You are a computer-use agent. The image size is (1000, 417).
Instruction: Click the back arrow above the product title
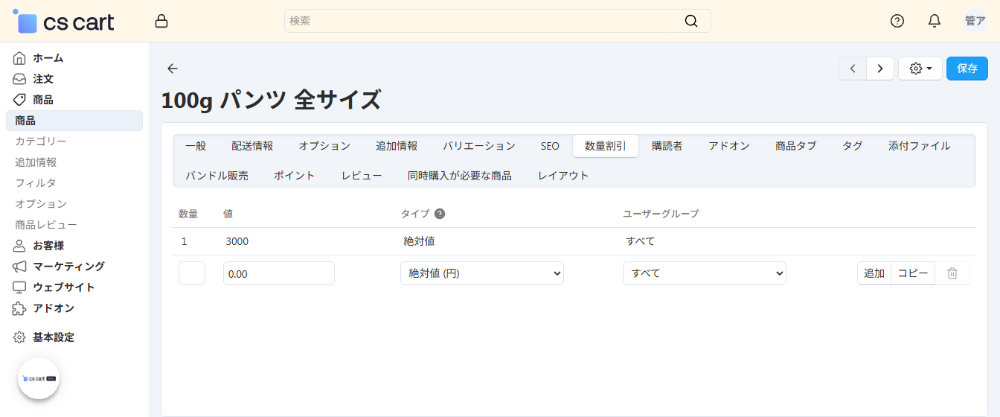tap(172, 68)
